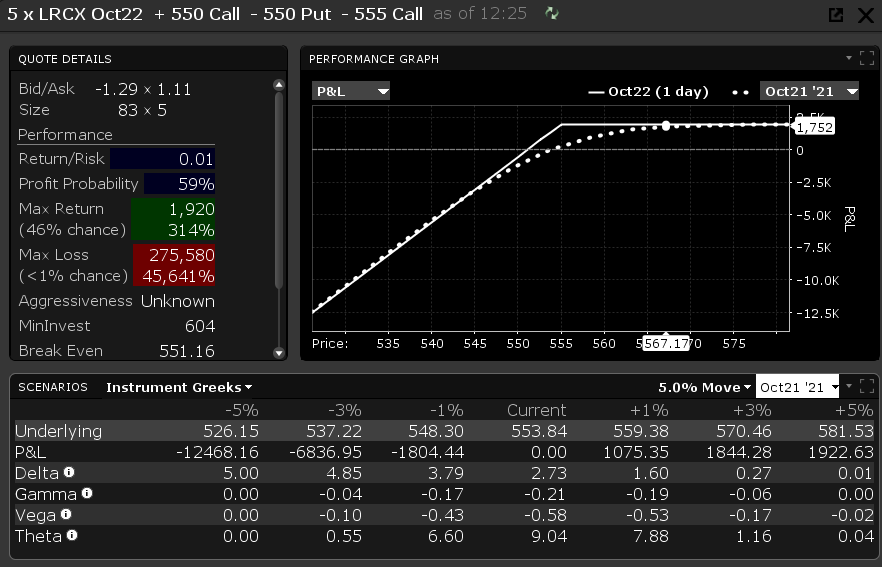882x567 pixels.
Task: Maximize the Scenarios panel
Action: pyautogui.click(x=867, y=386)
